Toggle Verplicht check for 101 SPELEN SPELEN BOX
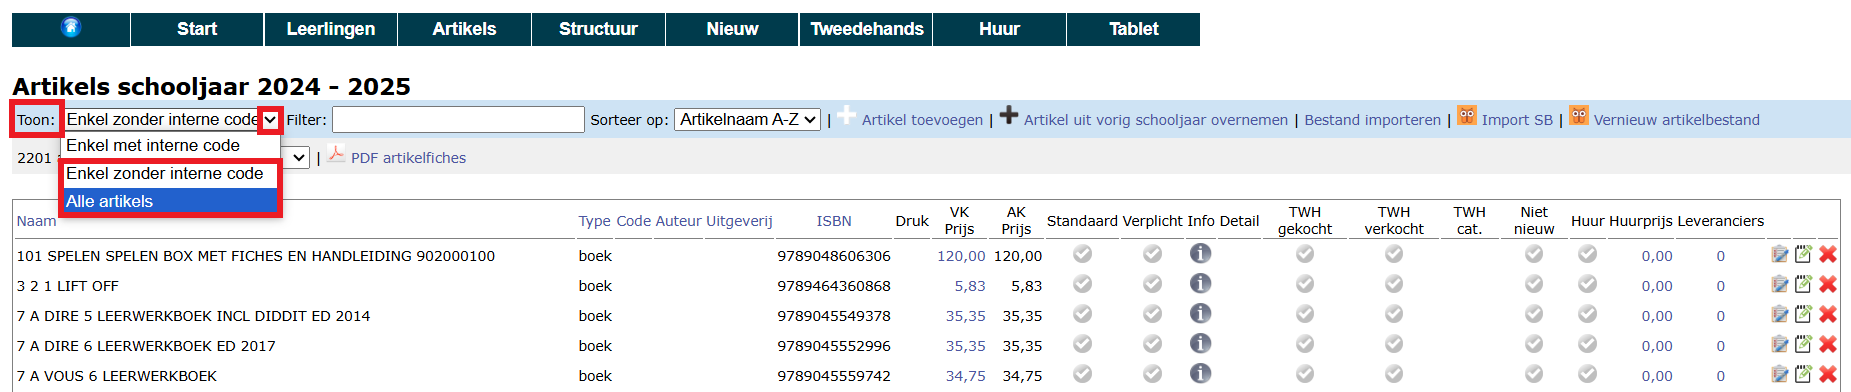 click(x=1152, y=255)
